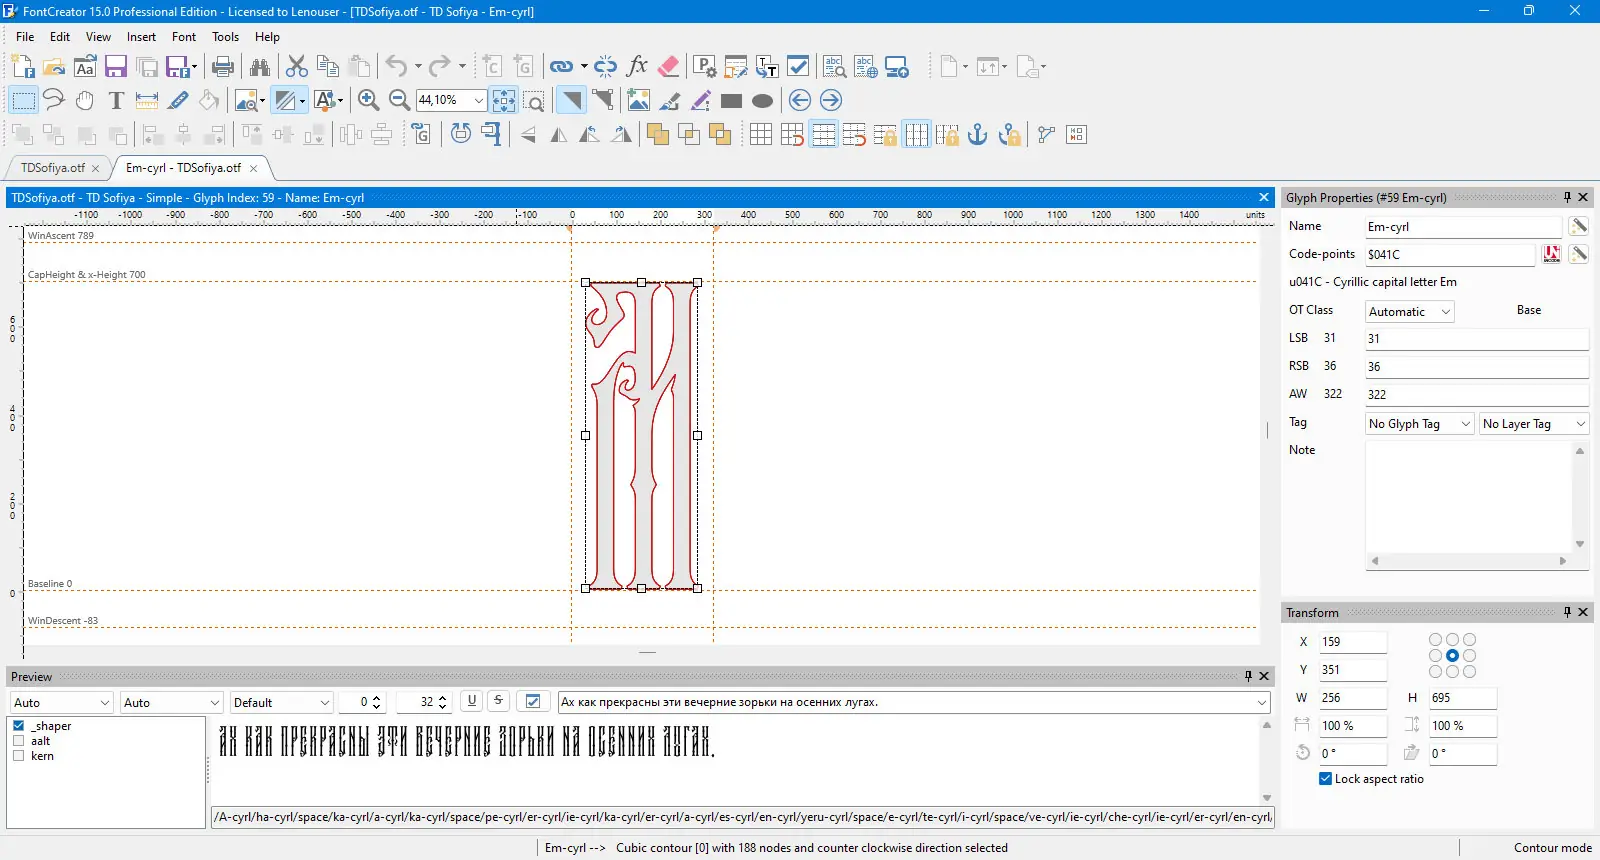Open the Font menu
This screenshot has width=1600, height=860.
pyautogui.click(x=183, y=37)
